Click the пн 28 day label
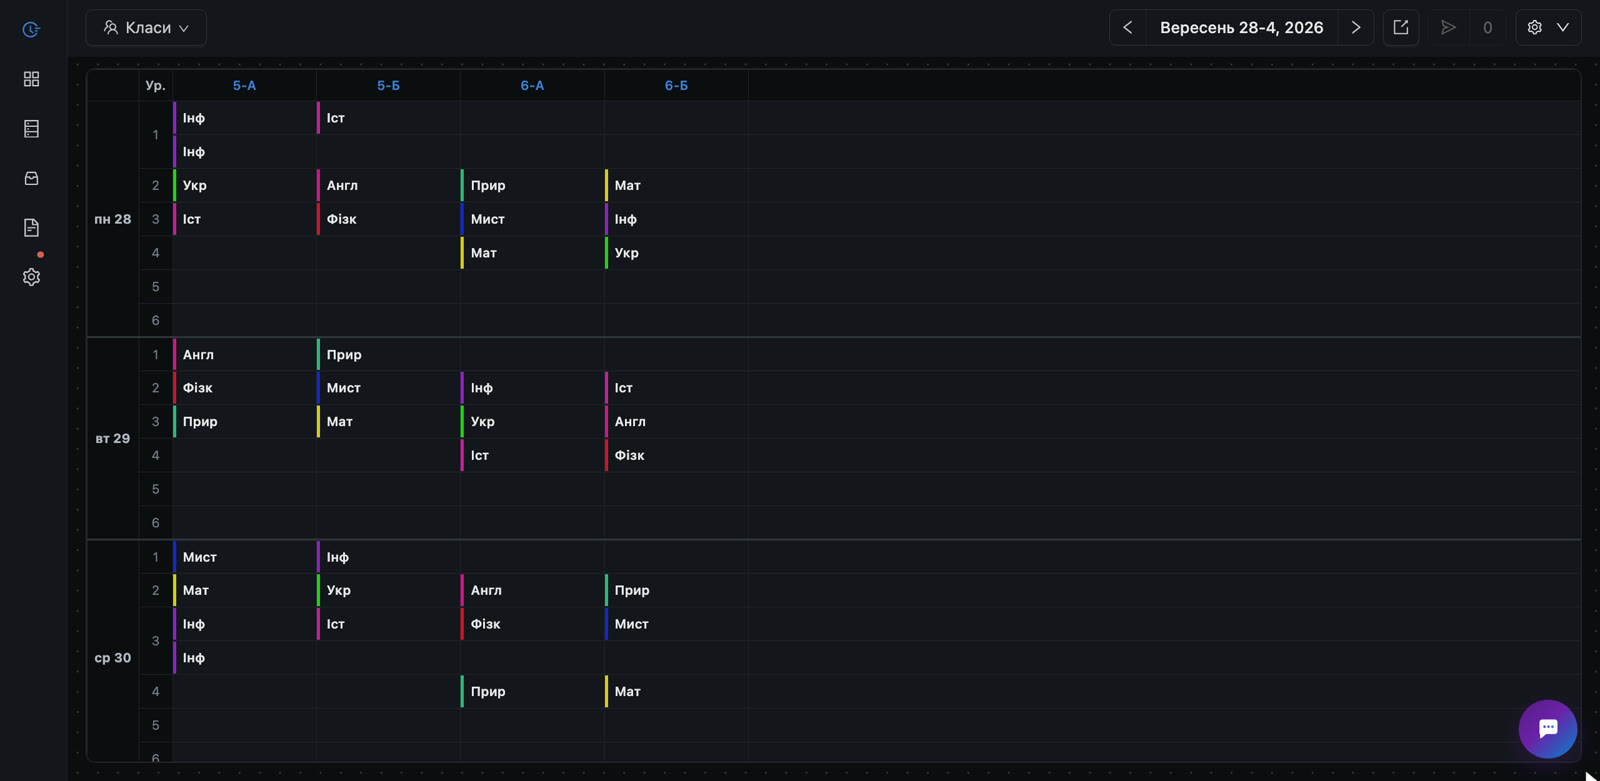This screenshot has height=781, width=1600. click(113, 220)
